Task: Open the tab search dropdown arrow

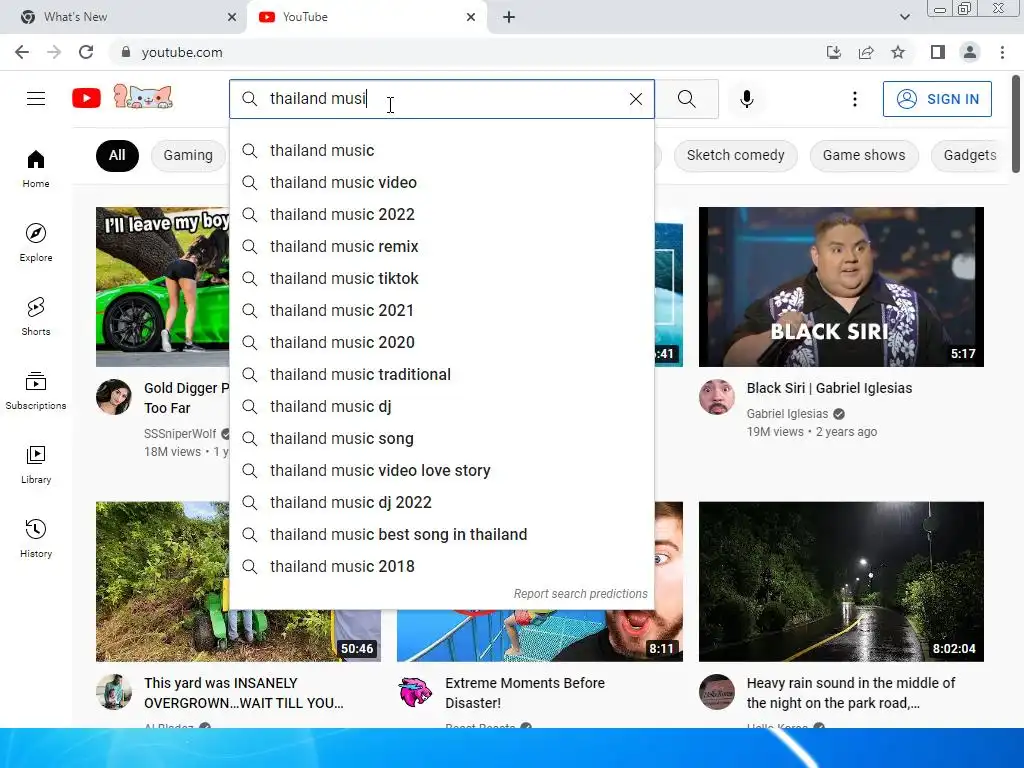Action: (x=904, y=17)
